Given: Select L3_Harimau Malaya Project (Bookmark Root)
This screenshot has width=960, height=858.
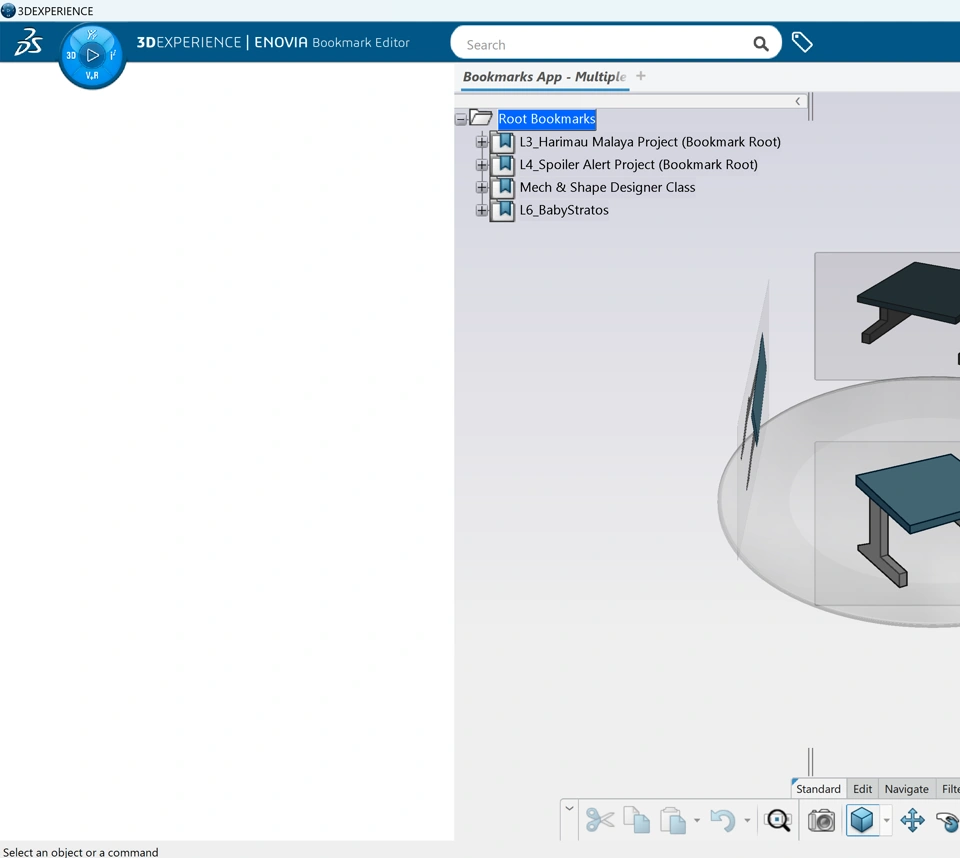Looking at the screenshot, I should (650, 141).
